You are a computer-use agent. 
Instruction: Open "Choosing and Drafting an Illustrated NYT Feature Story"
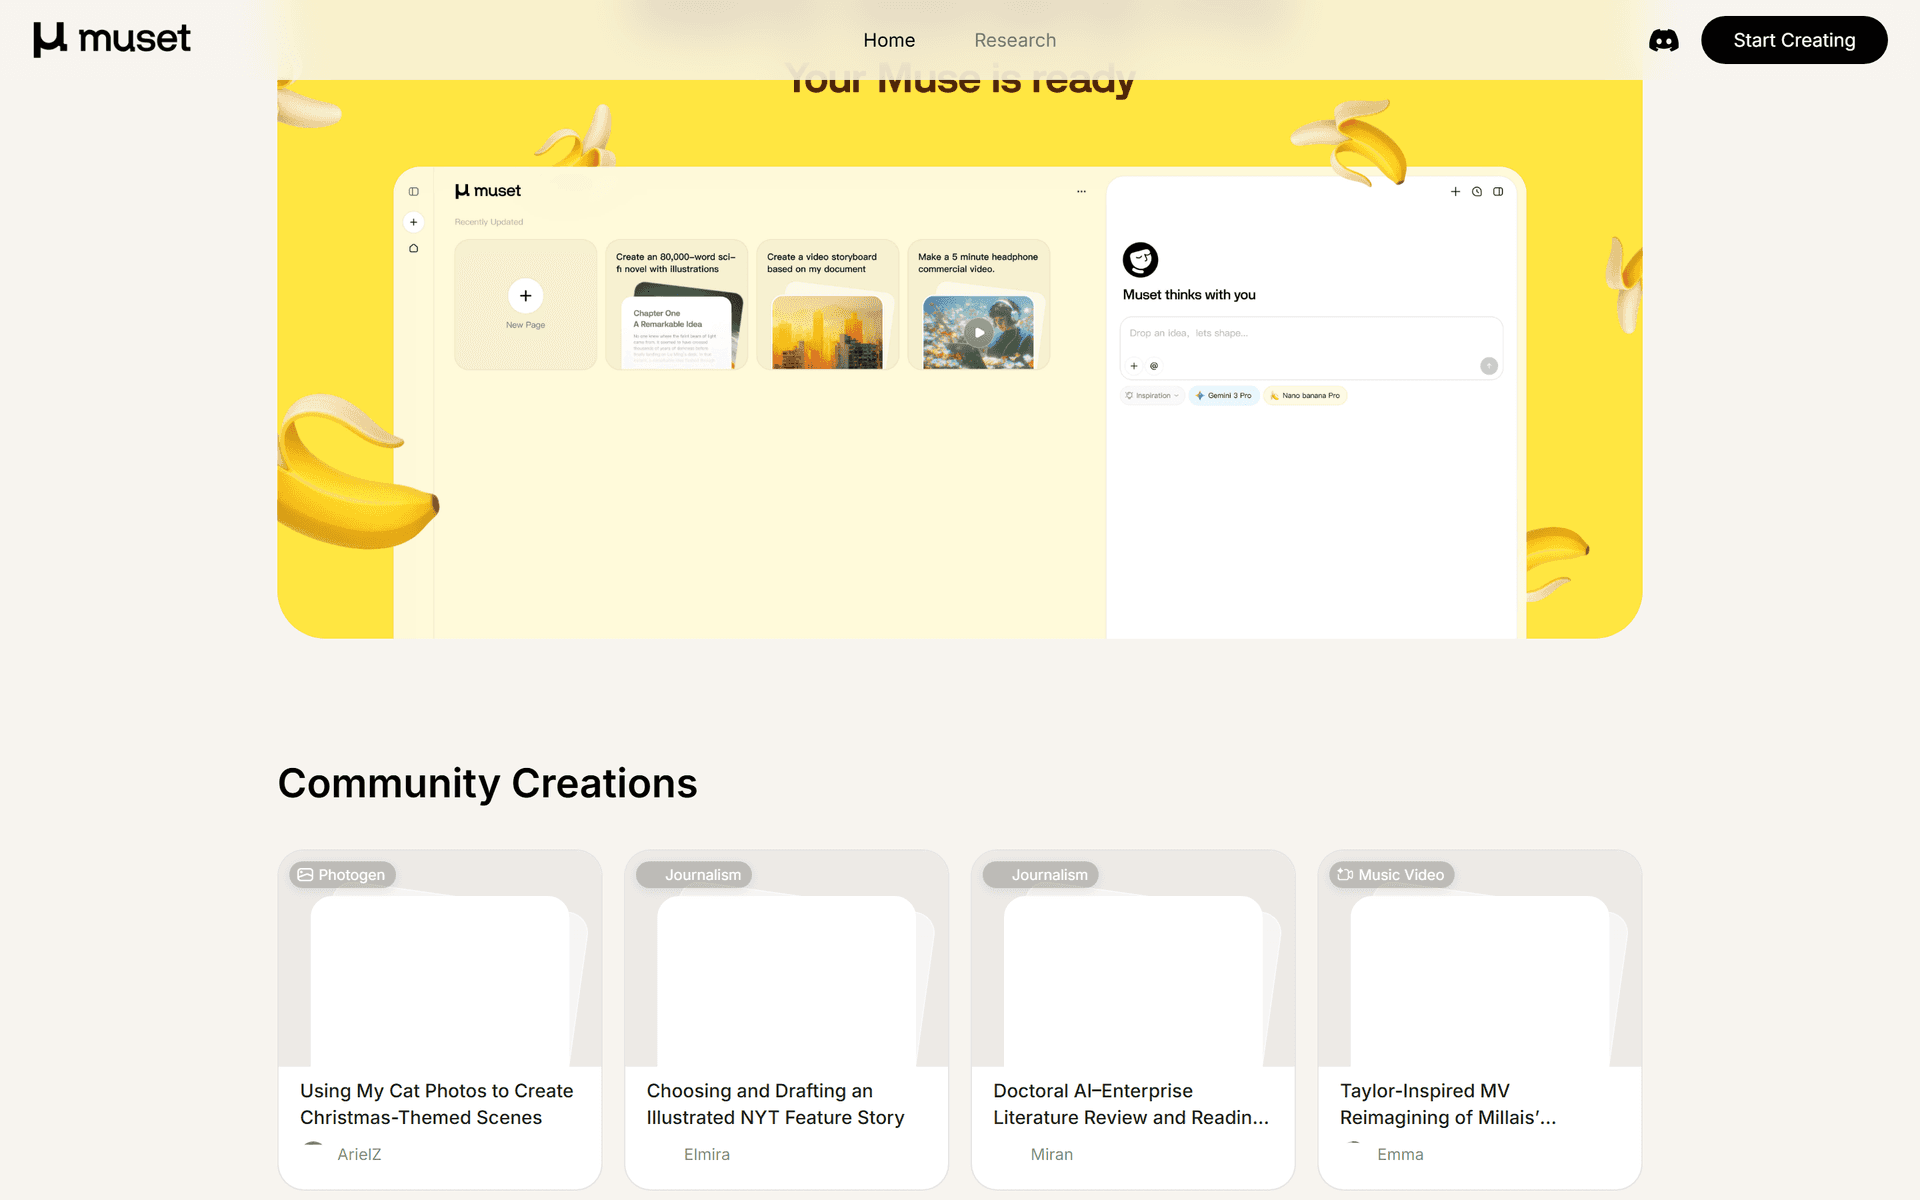775,1104
